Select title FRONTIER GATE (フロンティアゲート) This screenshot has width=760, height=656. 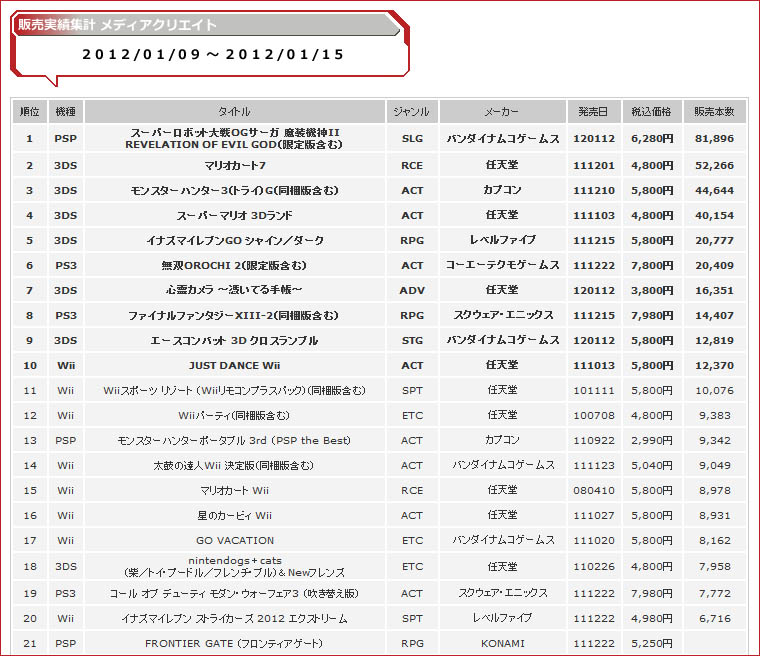[x=235, y=644]
